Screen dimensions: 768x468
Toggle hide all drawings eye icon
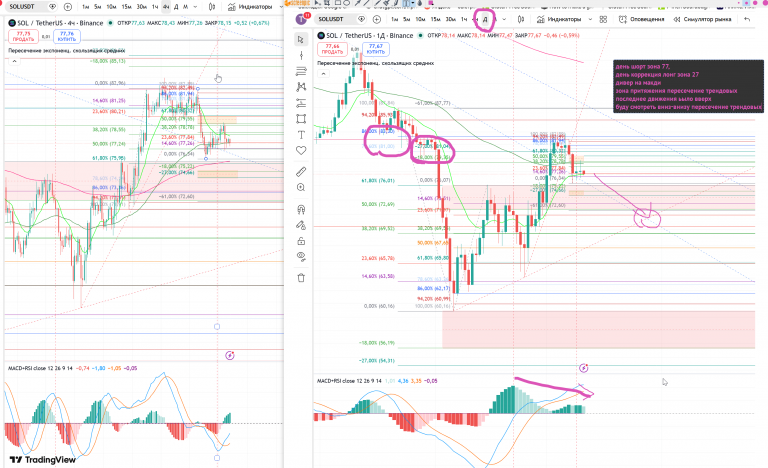pos(301,256)
